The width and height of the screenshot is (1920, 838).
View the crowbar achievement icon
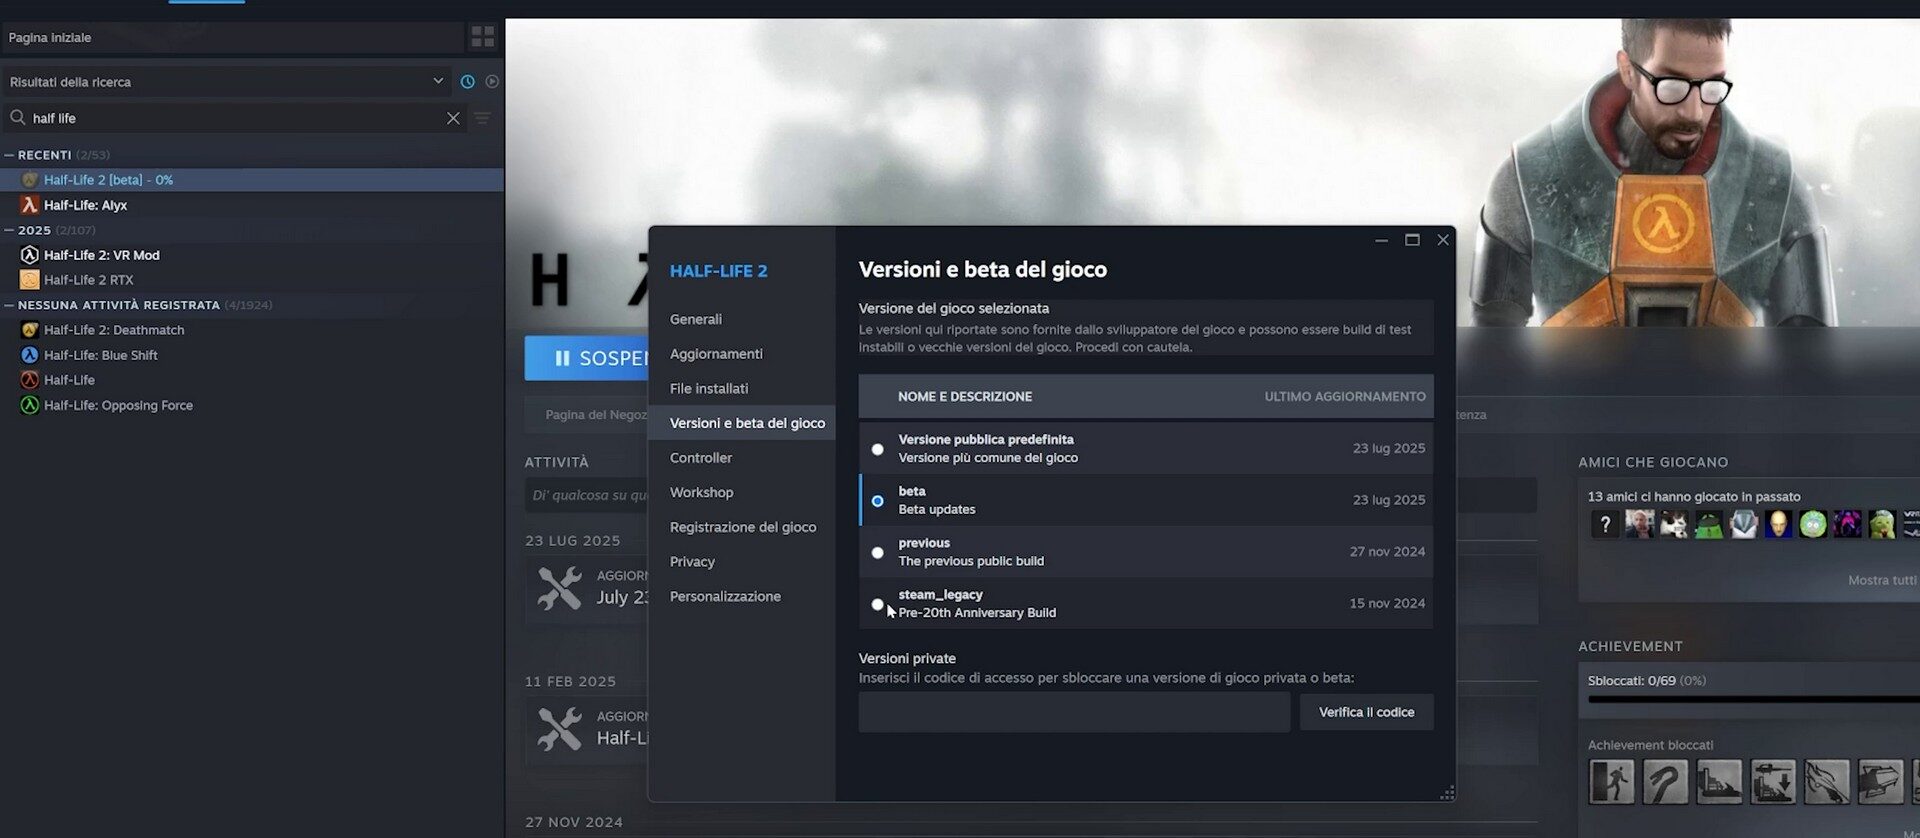click(x=1665, y=782)
